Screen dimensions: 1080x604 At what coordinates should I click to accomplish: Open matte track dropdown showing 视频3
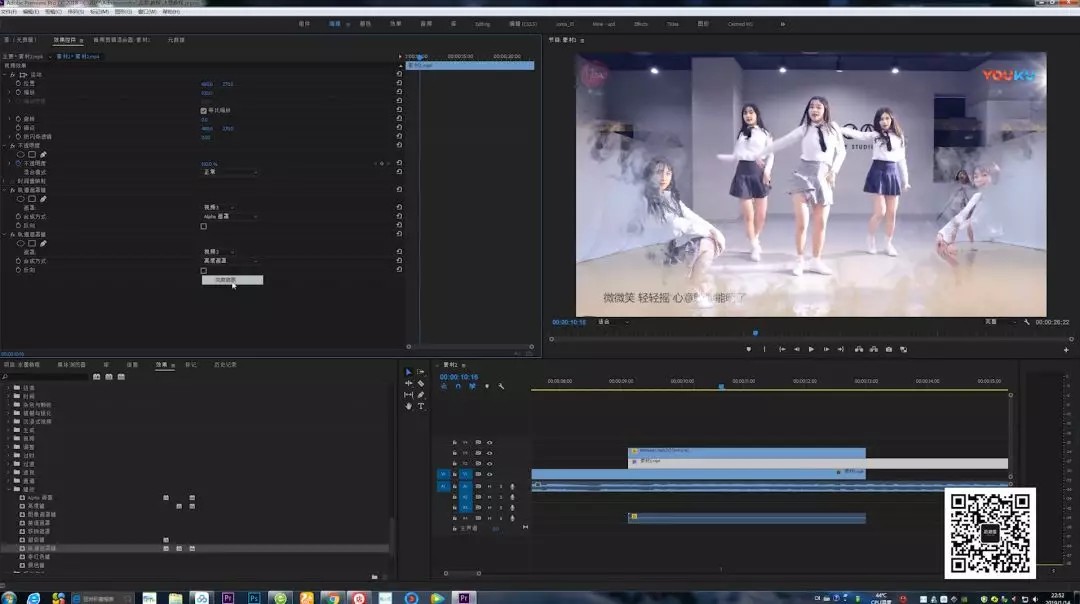pos(218,207)
